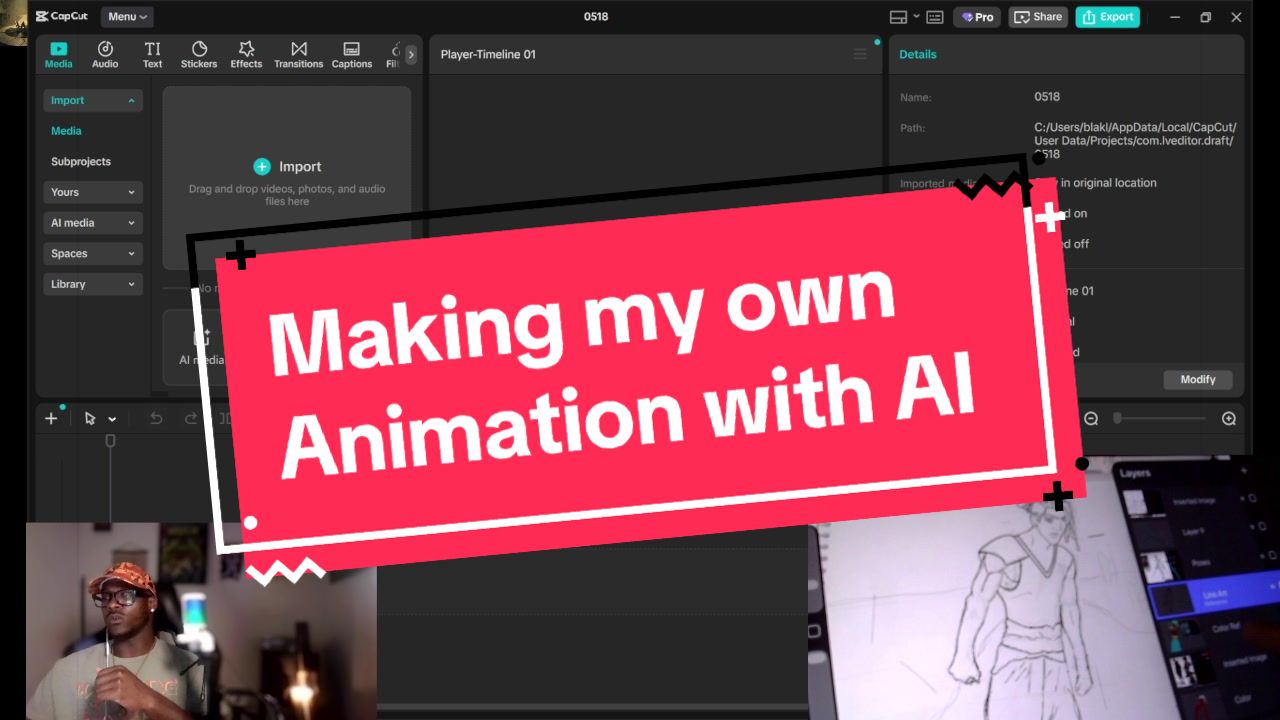Click the timeline zoom out icon
Screen dimensions: 1280x720
(1092, 419)
